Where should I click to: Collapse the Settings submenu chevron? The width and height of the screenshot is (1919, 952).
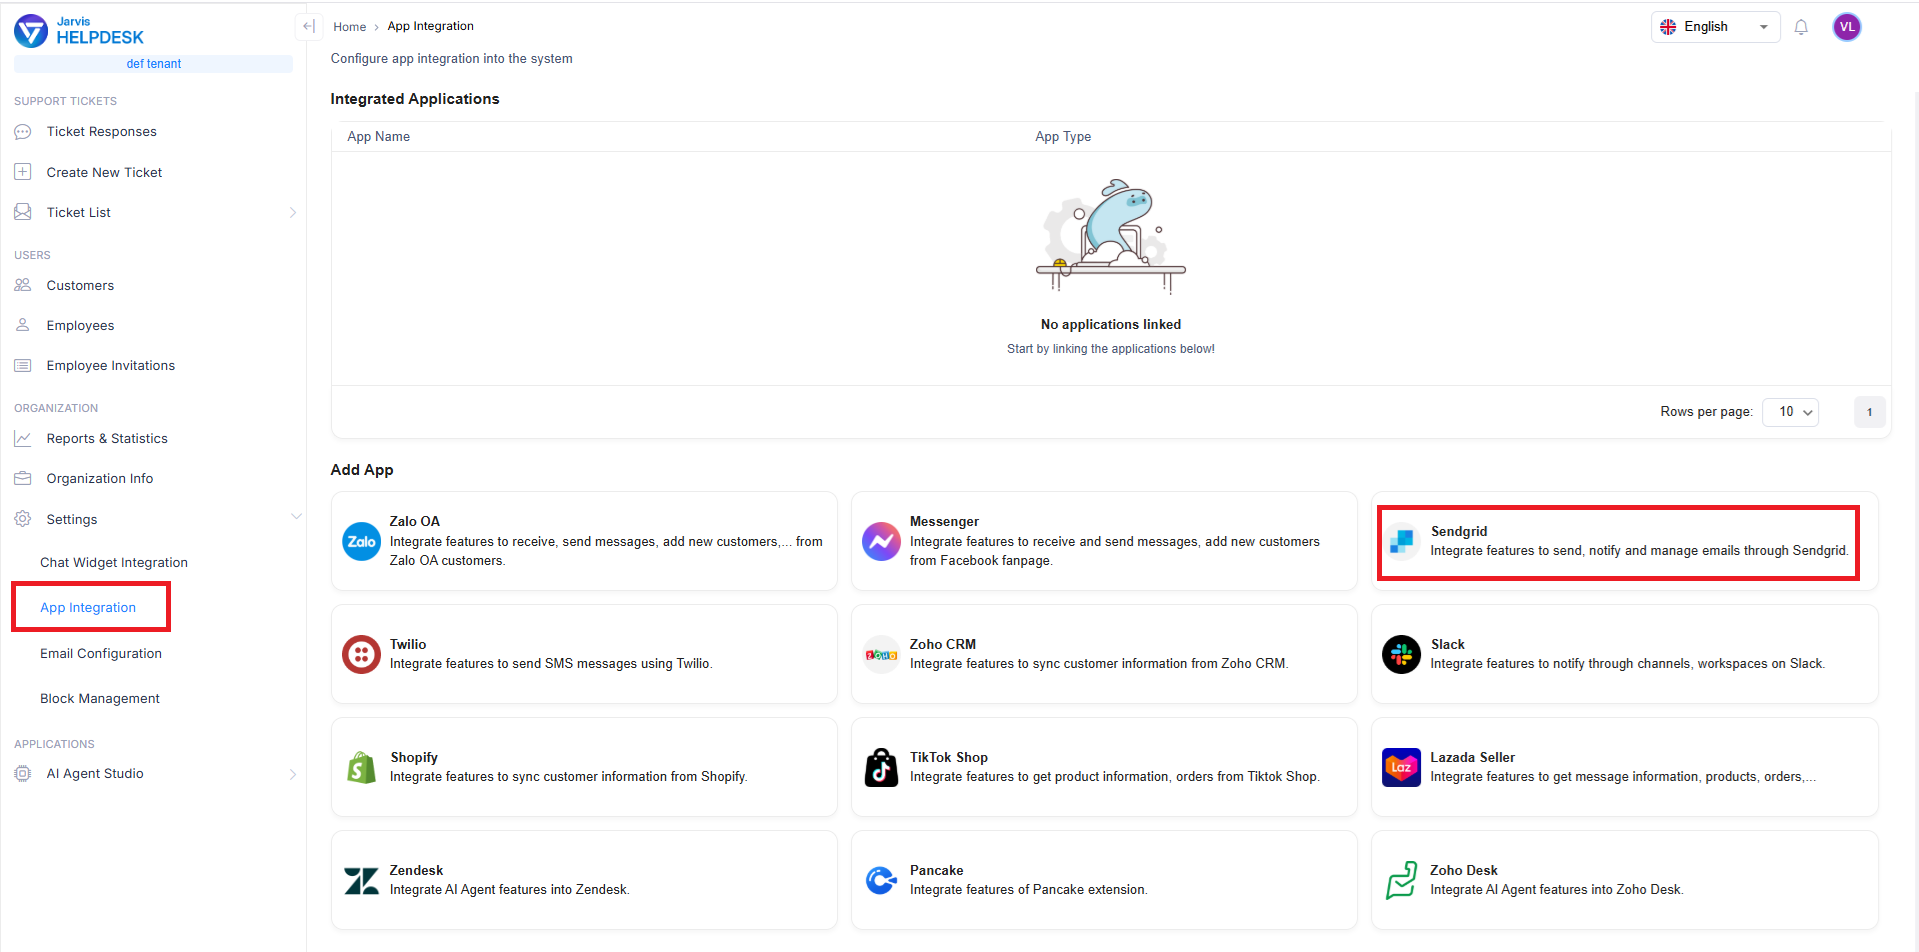click(295, 517)
